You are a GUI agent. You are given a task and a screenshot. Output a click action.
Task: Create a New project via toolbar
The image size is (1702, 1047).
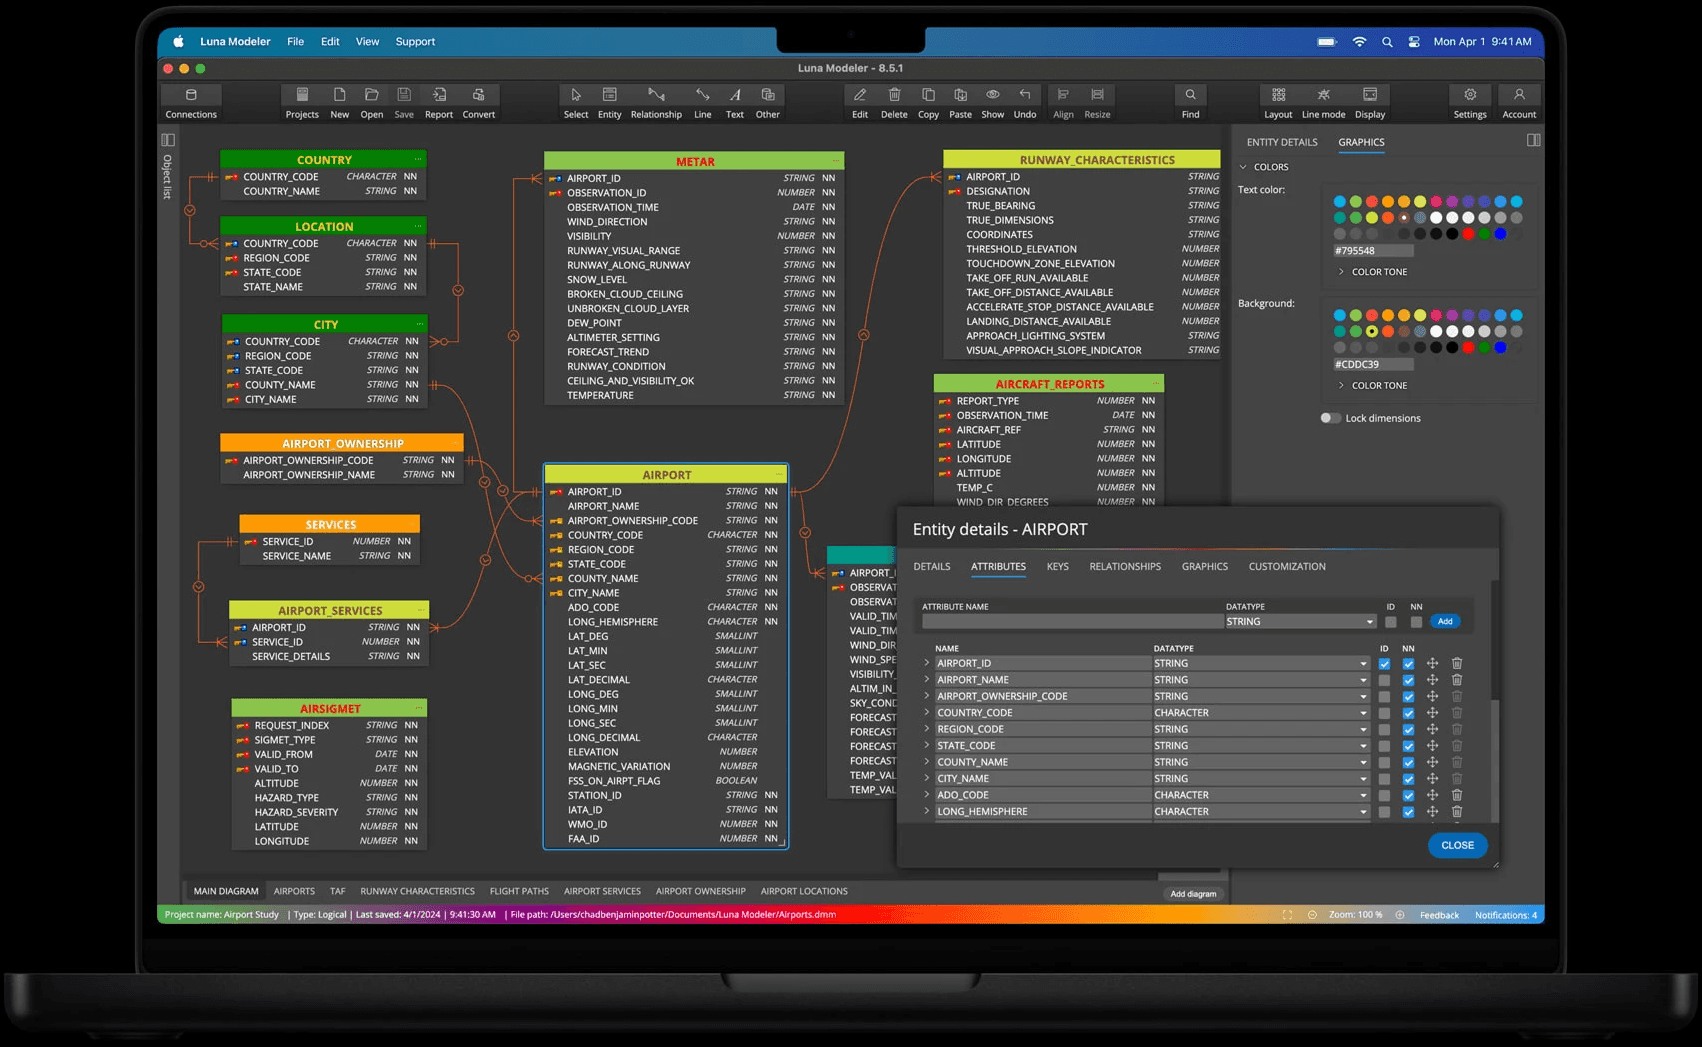340,95
